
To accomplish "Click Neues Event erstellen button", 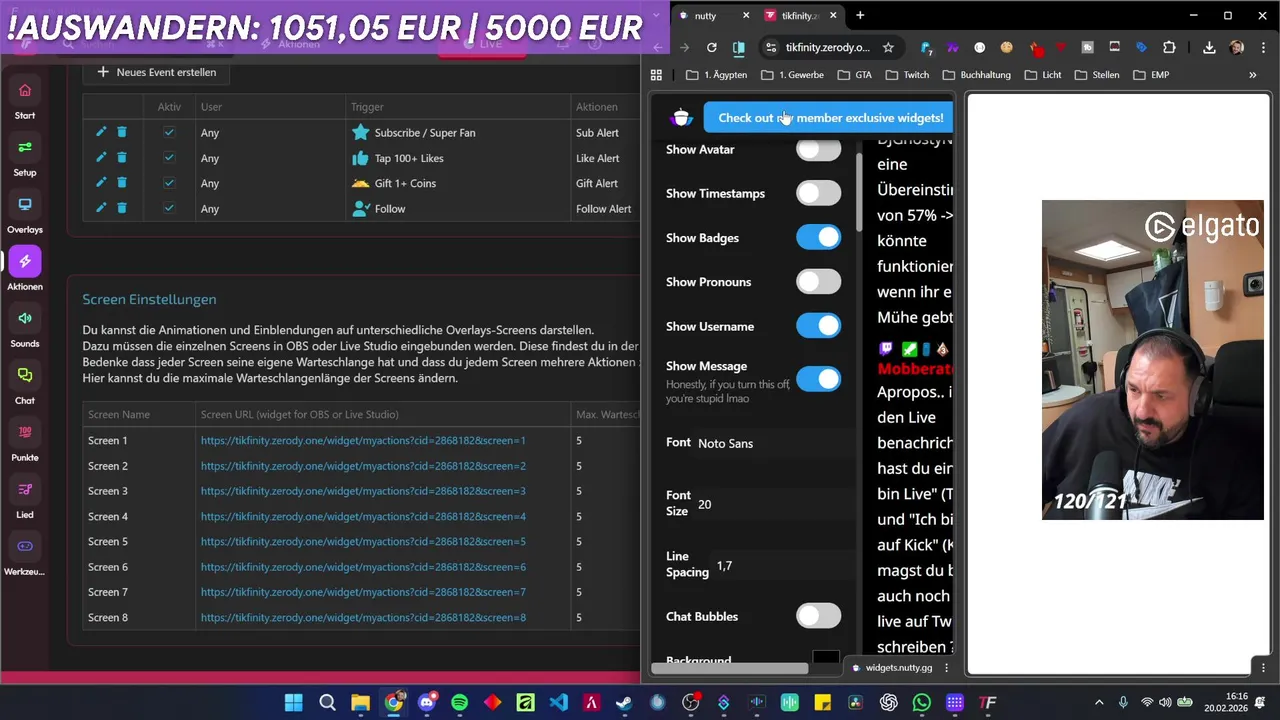I will point(156,72).
